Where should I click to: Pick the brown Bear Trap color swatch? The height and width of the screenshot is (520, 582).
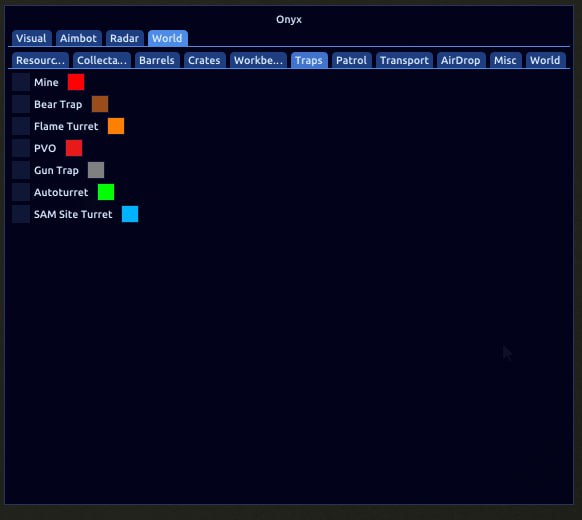(100, 104)
